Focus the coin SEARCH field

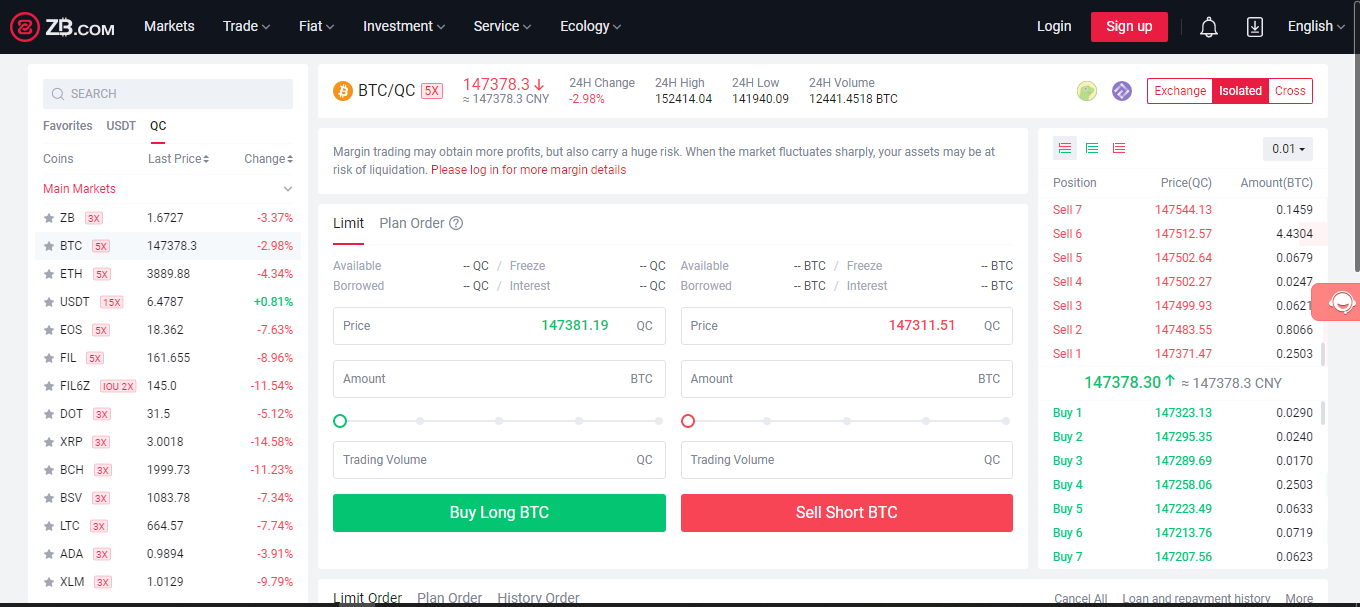(168, 94)
